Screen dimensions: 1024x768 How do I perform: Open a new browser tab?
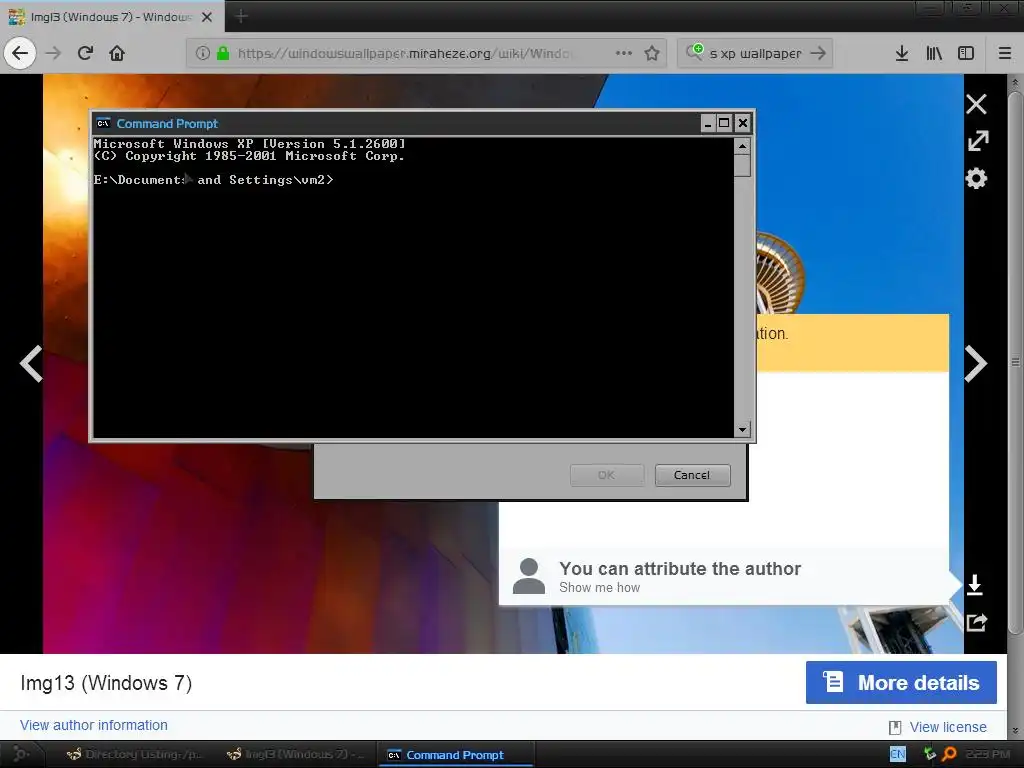tap(241, 16)
